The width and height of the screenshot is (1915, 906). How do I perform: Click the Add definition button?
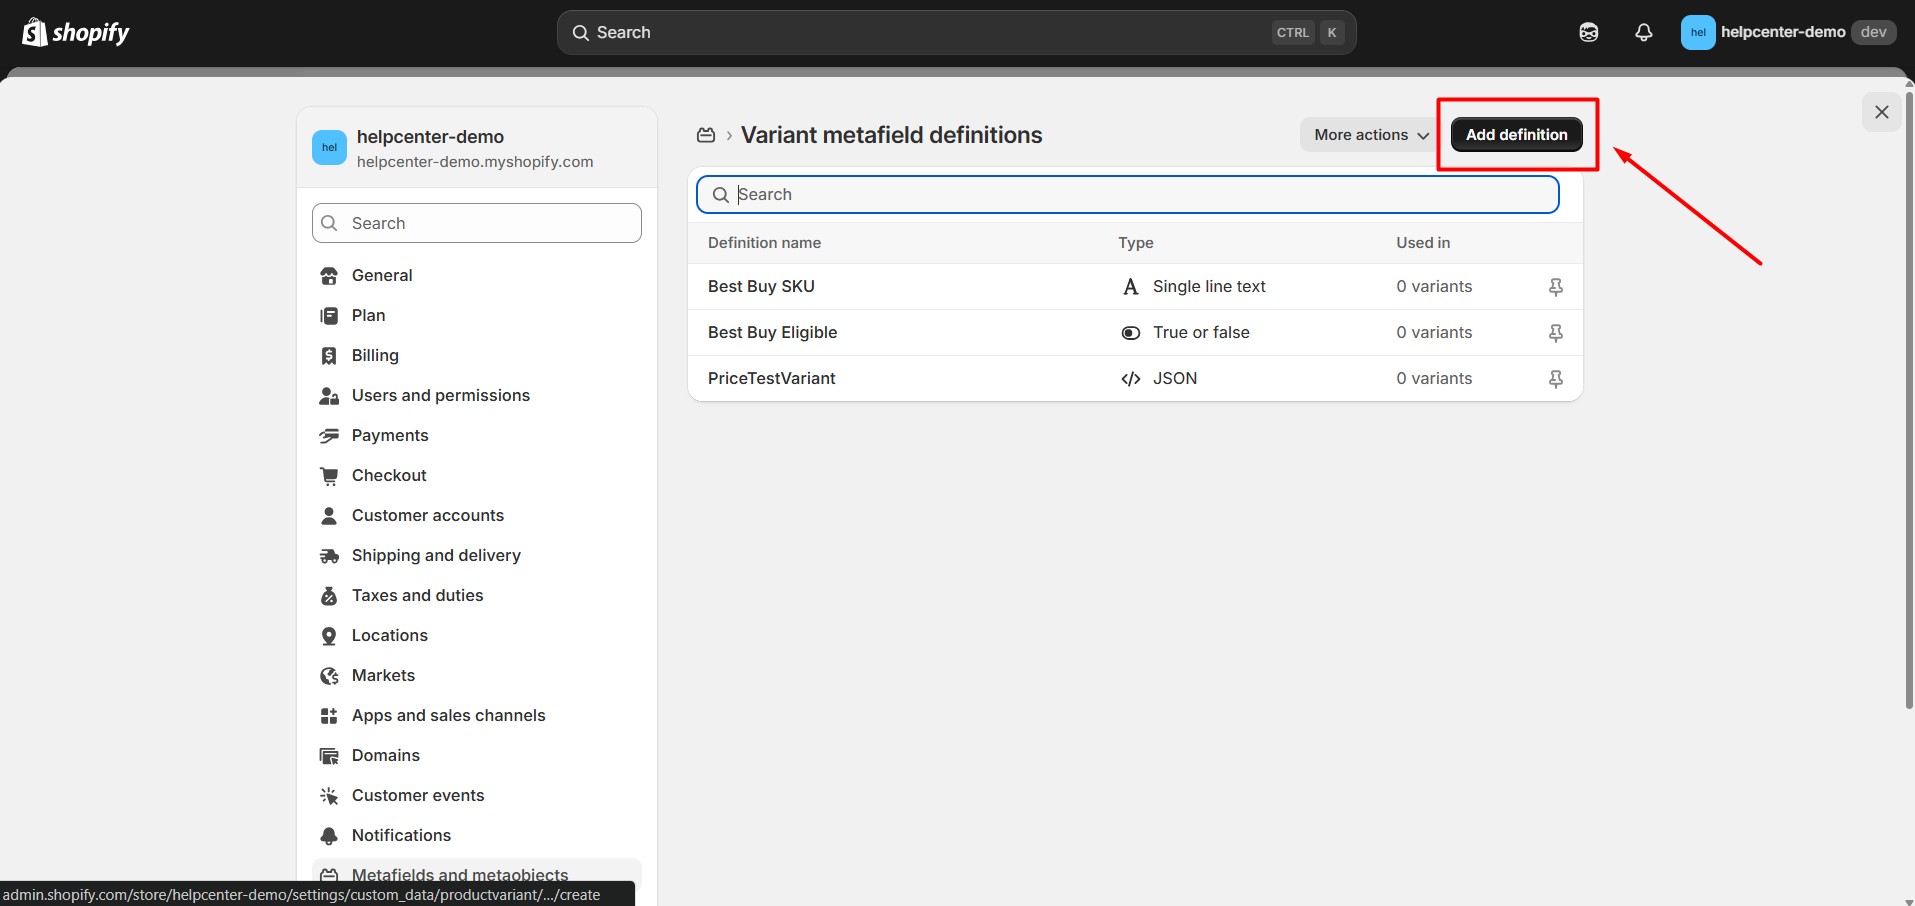(1516, 135)
